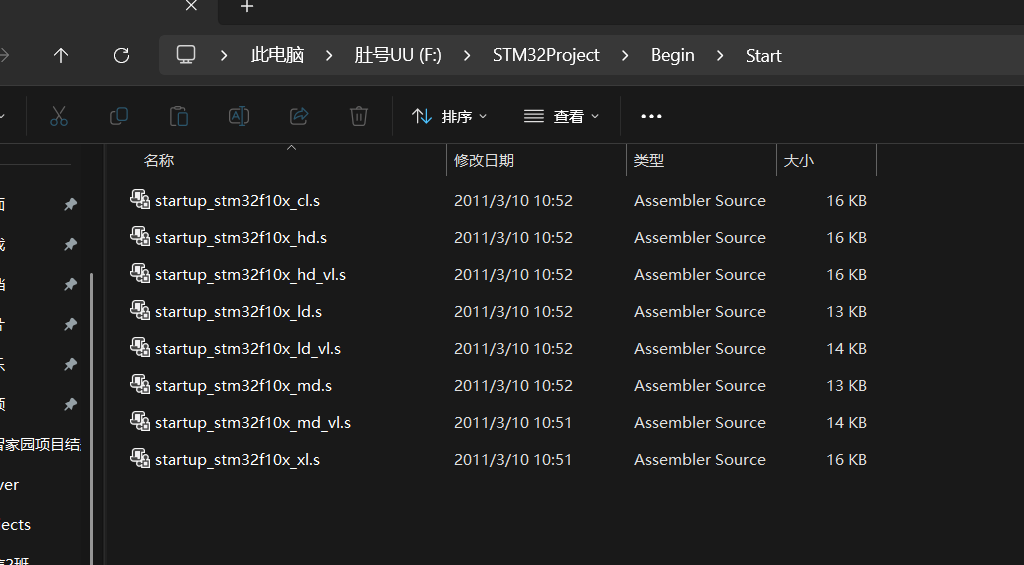
Task: Click 13 KB size in ld.s row
Action: point(846,312)
